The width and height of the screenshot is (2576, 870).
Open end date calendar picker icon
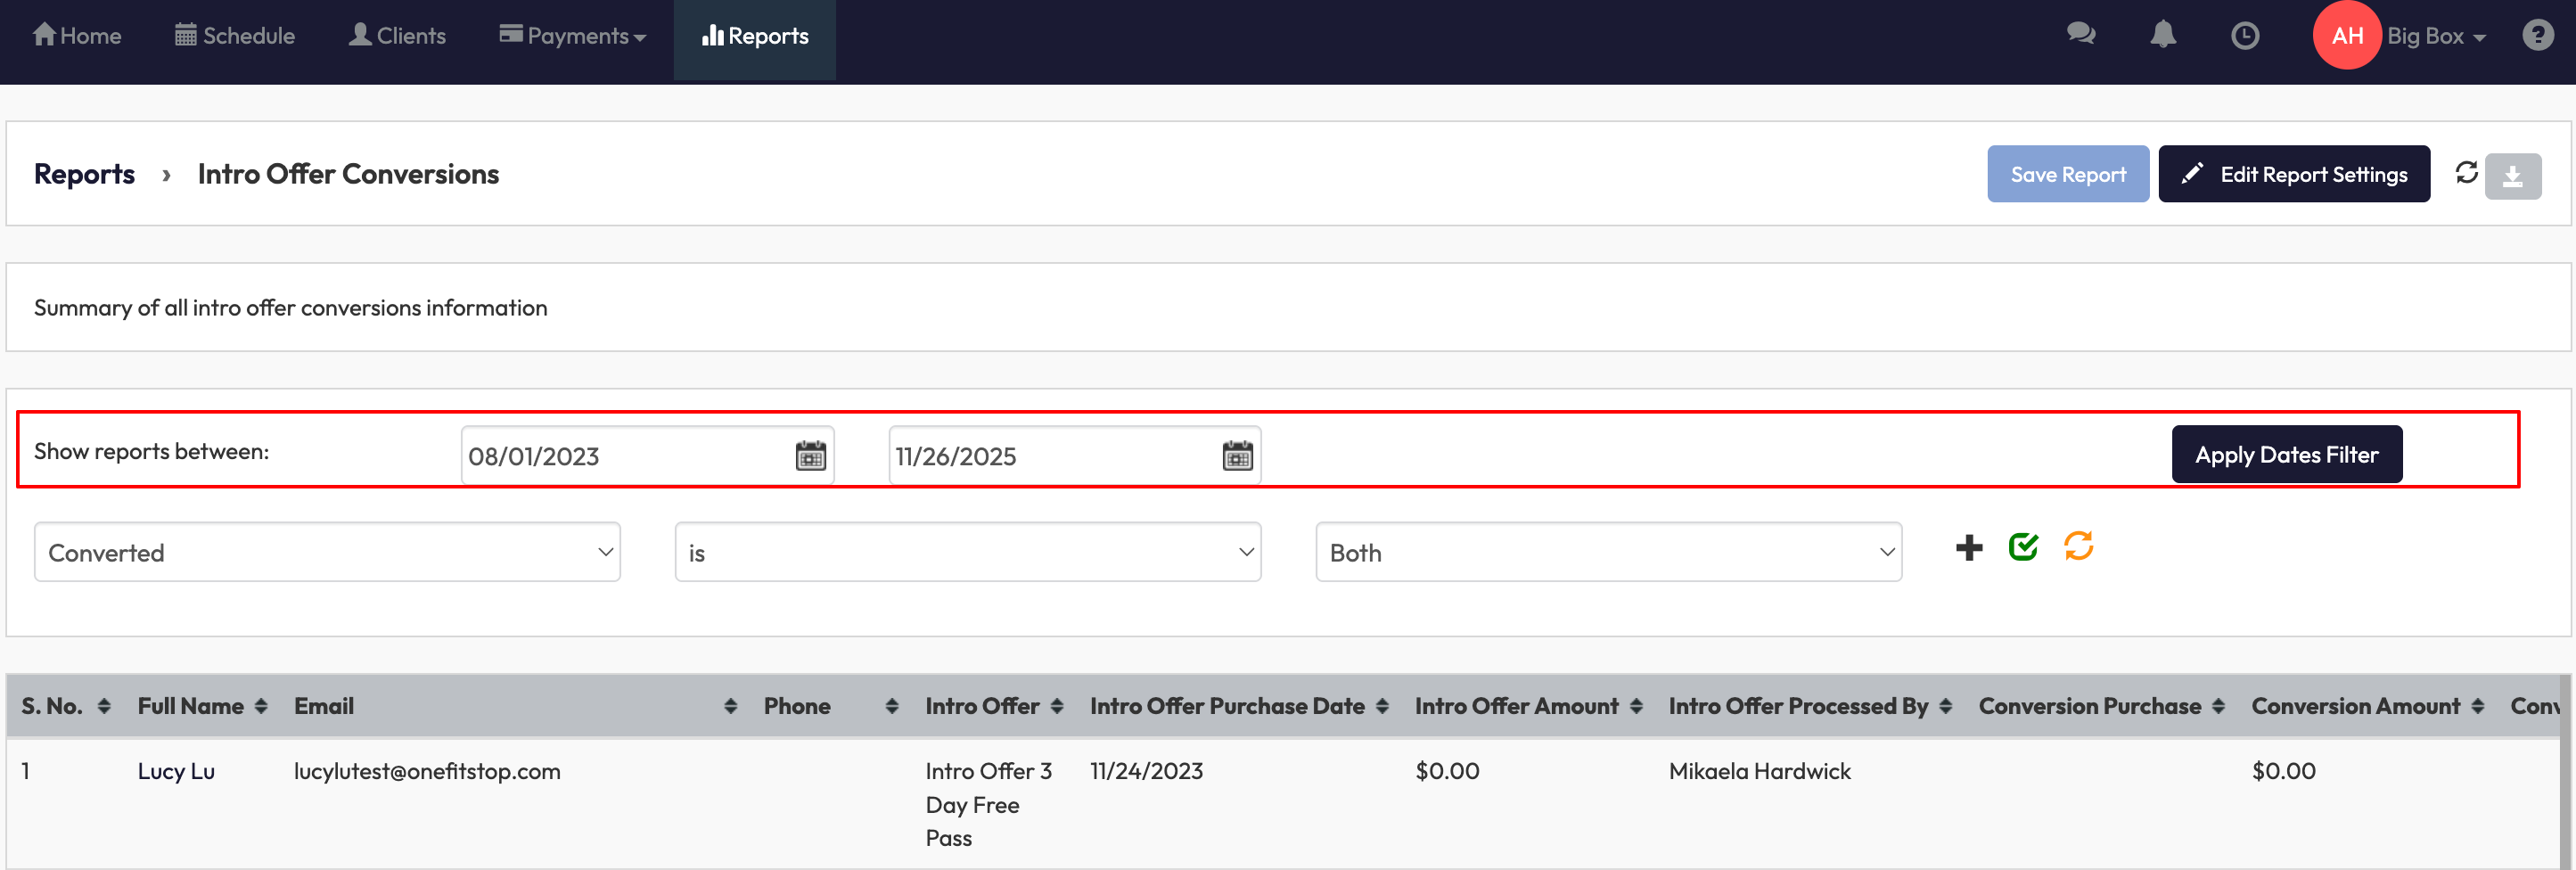point(1237,456)
